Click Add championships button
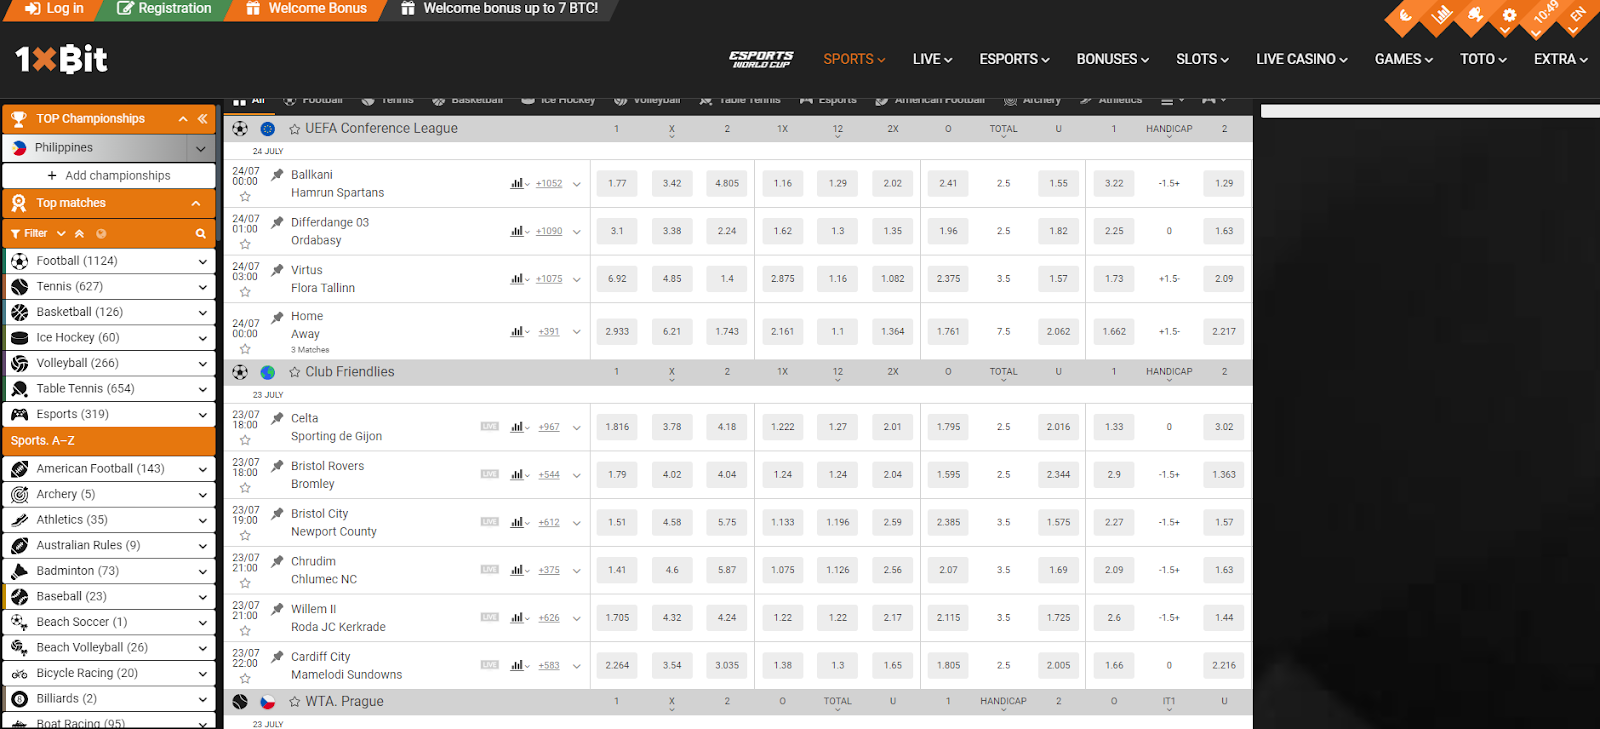 109,176
